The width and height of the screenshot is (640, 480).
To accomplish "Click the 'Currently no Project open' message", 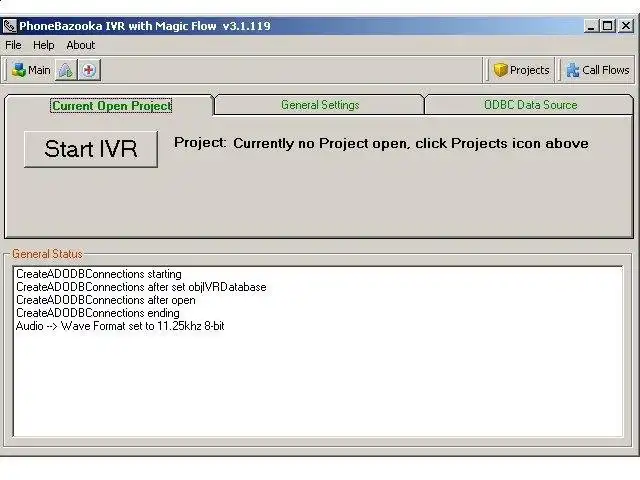I will [x=411, y=143].
